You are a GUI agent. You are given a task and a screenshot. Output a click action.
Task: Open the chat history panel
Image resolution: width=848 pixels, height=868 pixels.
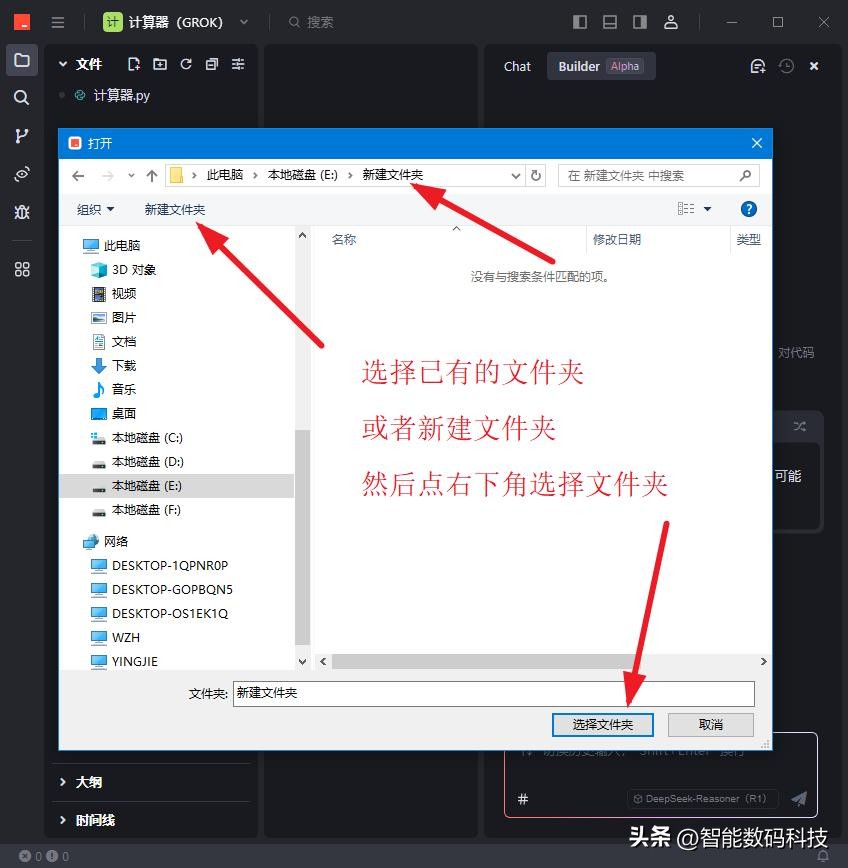pos(787,66)
